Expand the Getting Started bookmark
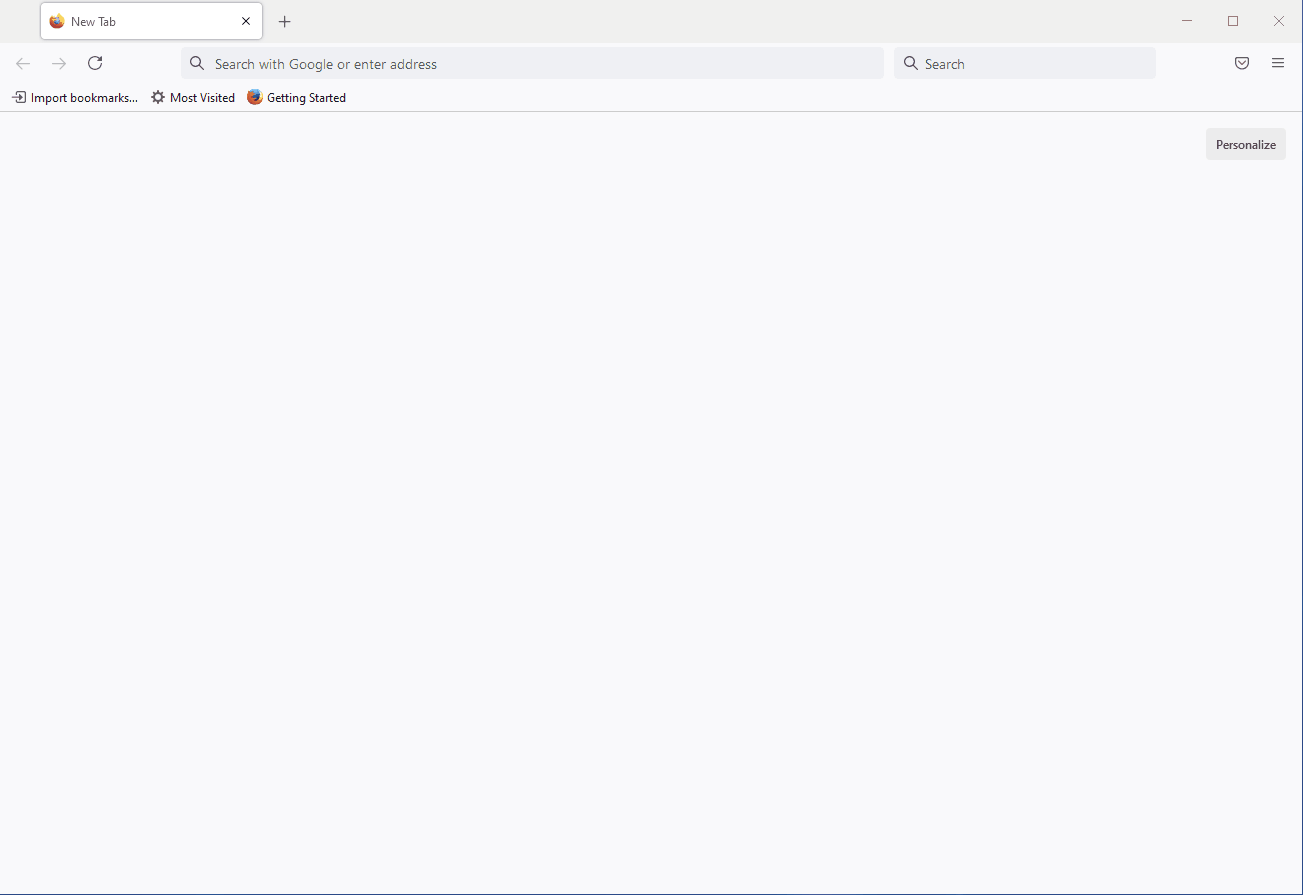 pyautogui.click(x=296, y=97)
